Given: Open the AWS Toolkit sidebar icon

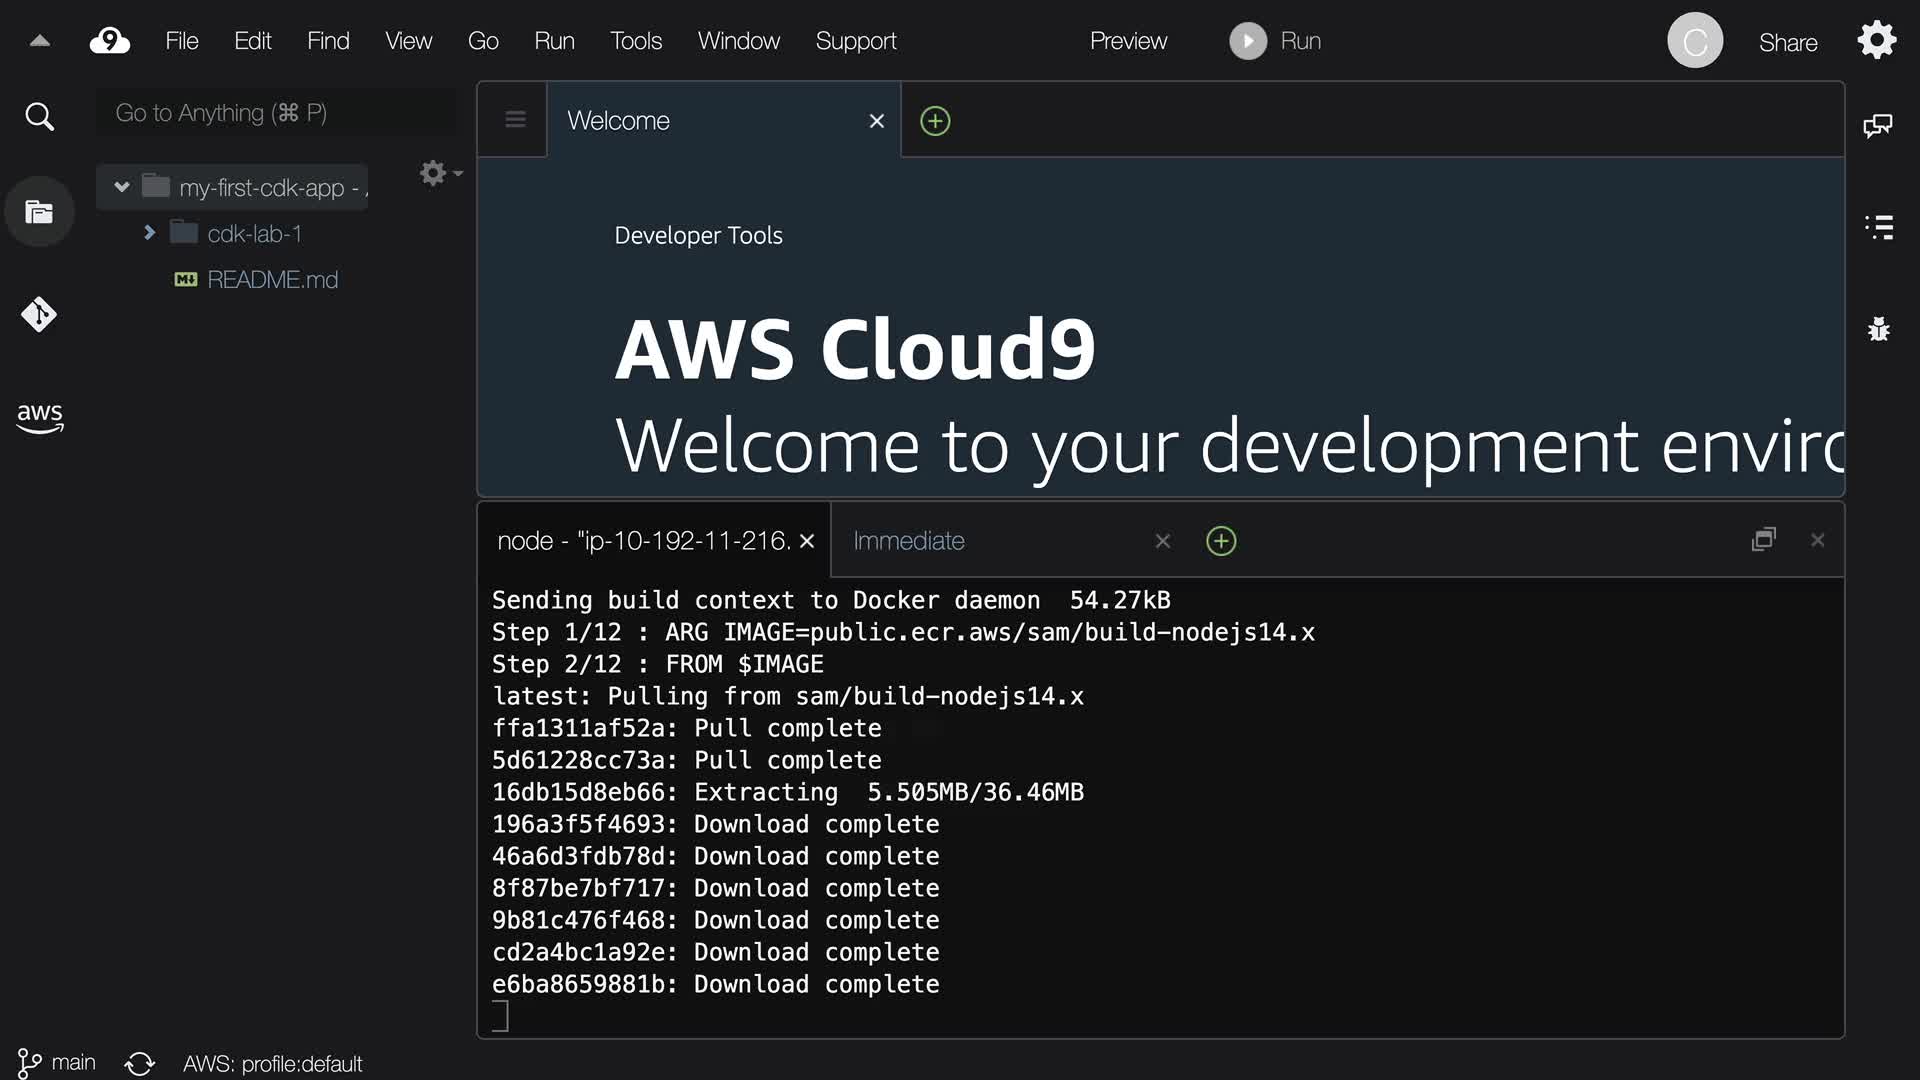Looking at the screenshot, I should [39, 417].
